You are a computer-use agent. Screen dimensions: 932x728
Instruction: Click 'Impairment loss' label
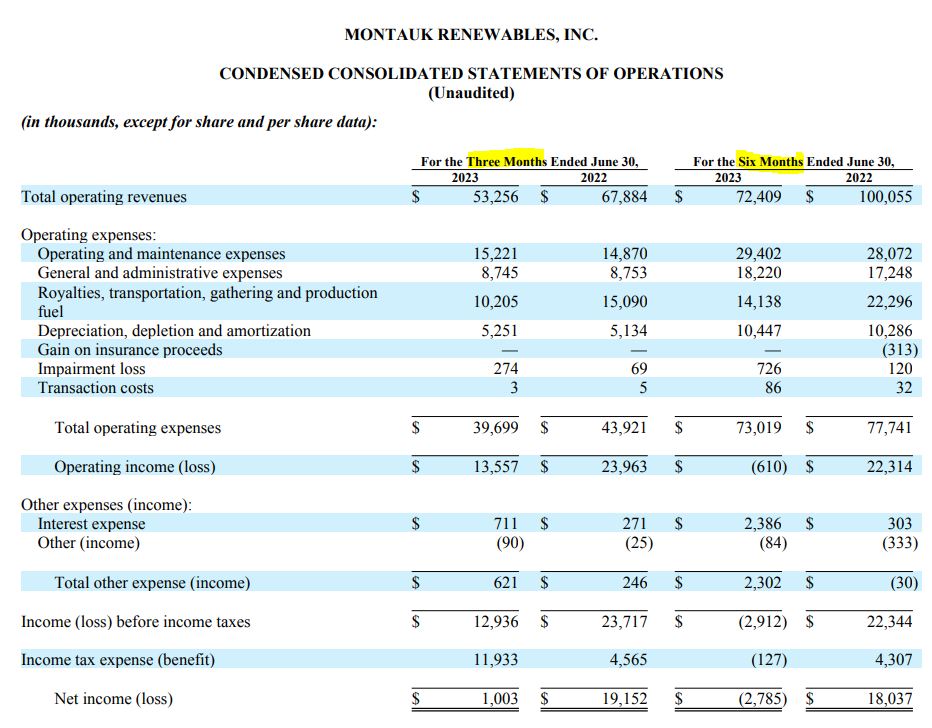pos(92,369)
